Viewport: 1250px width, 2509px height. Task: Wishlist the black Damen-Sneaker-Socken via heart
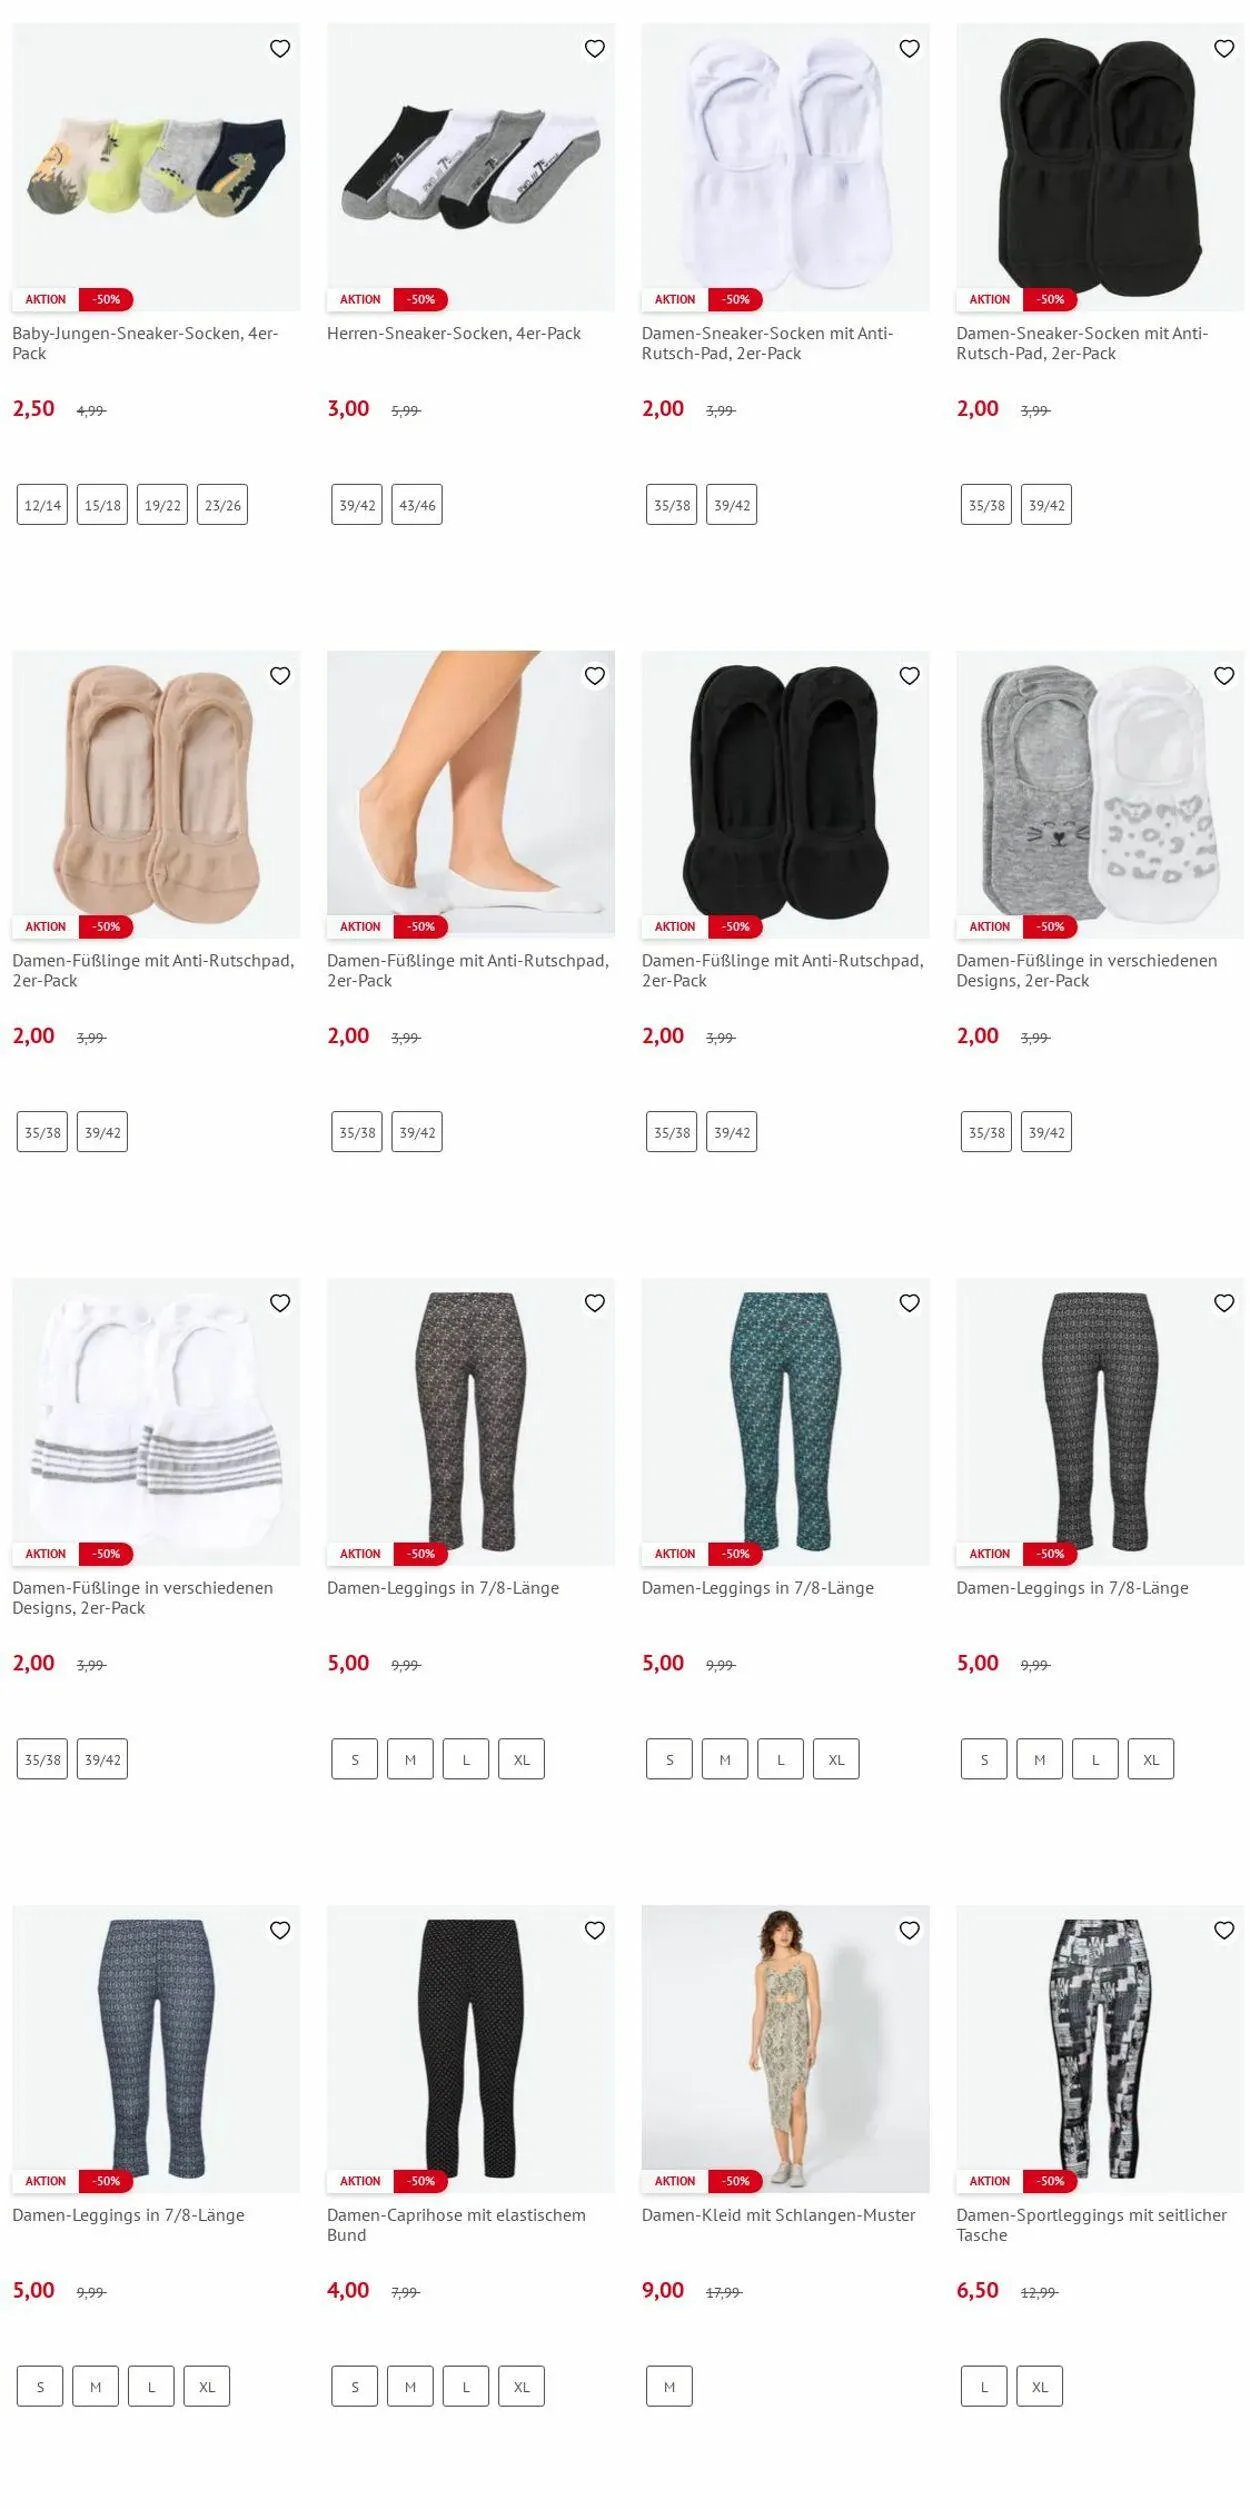click(1224, 48)
